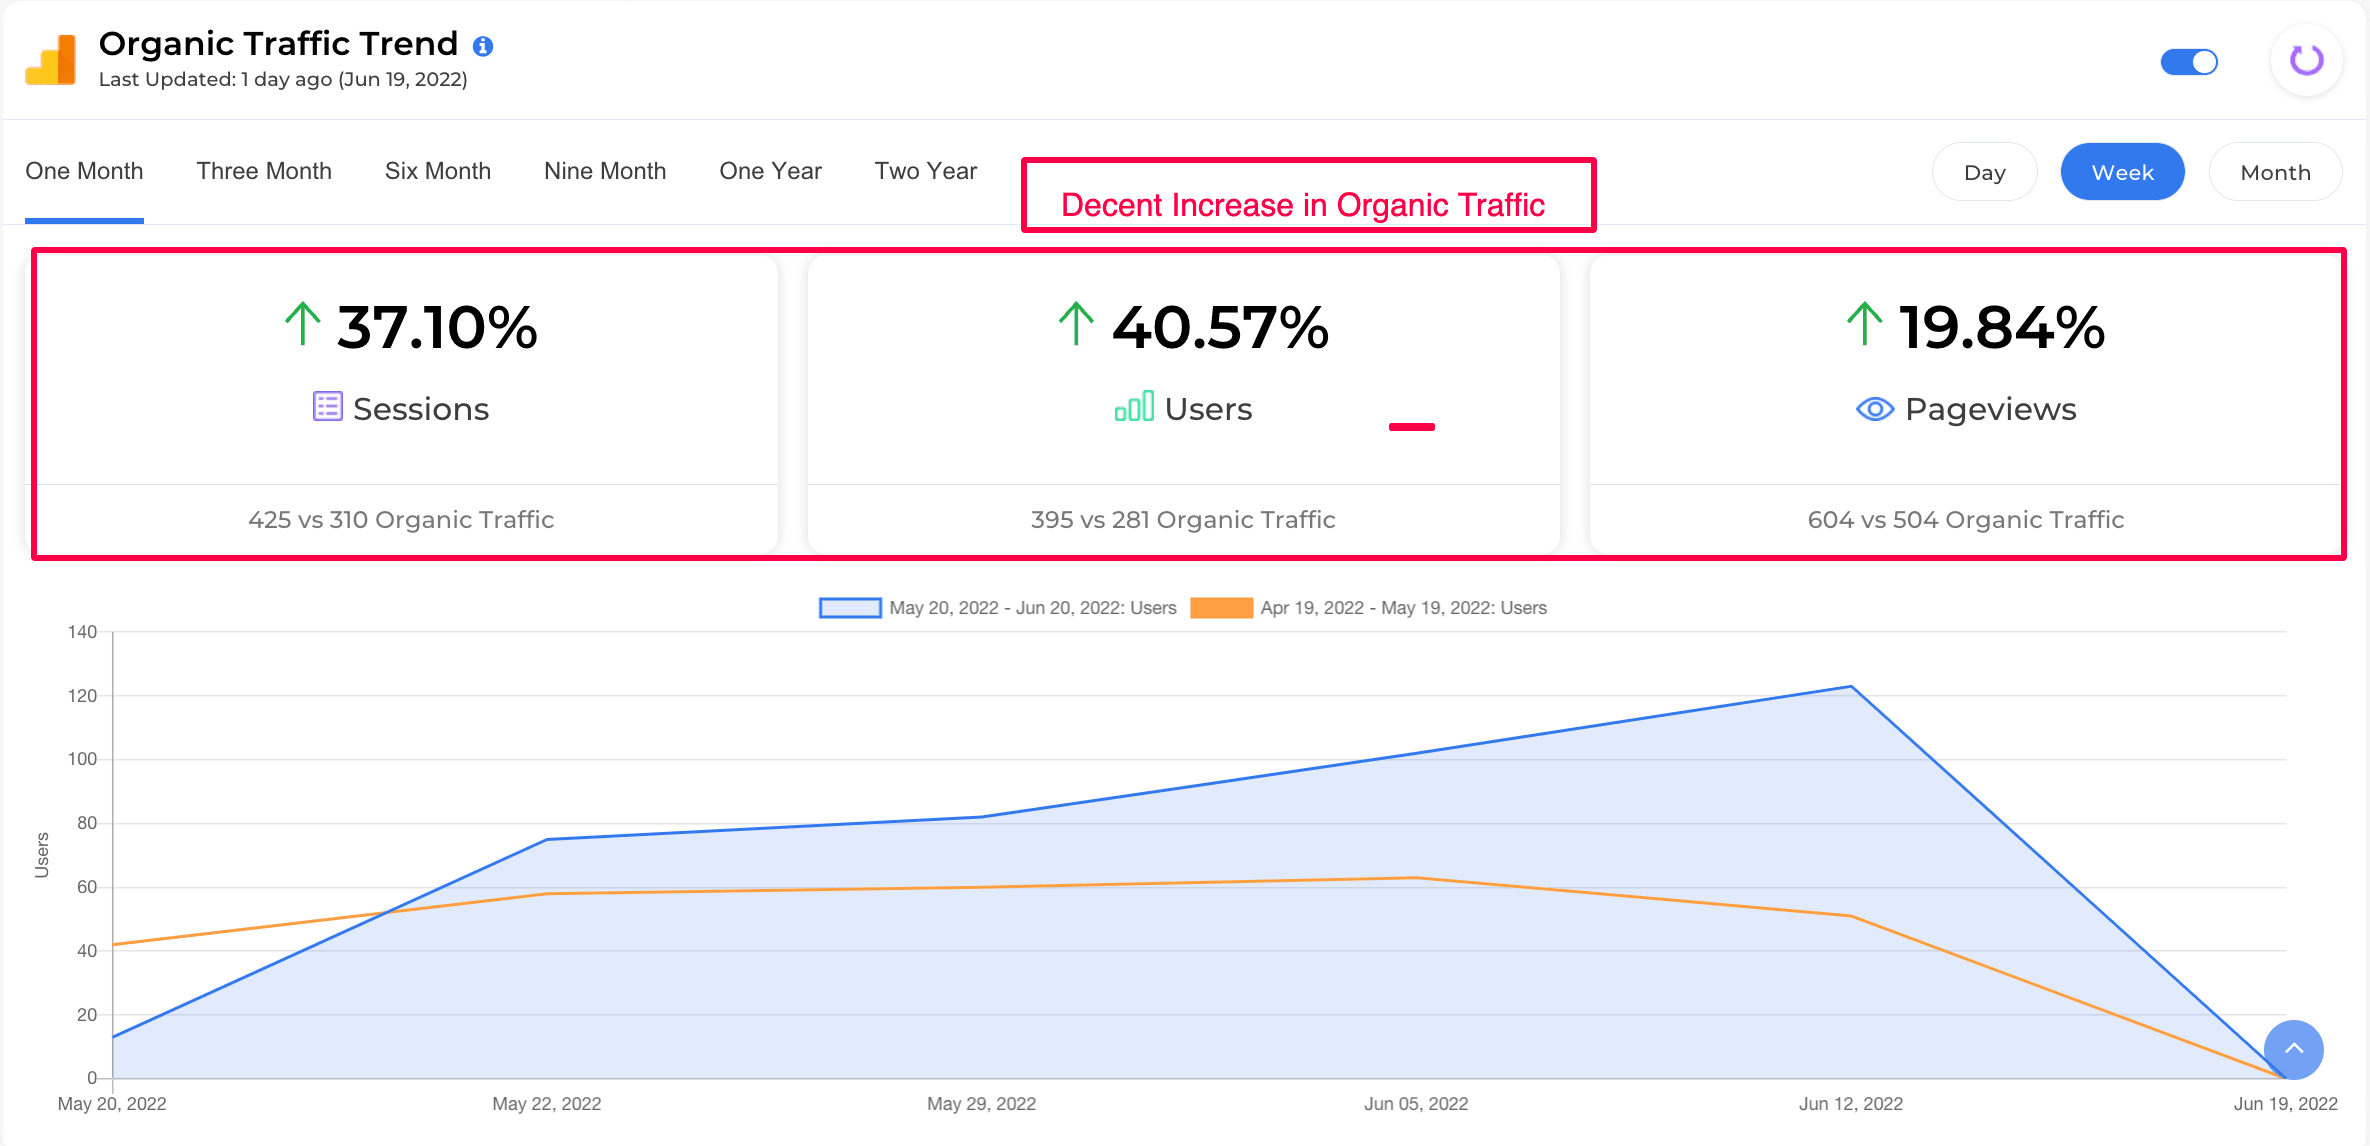Switch to the Six Month tab
The width and height of the screenshot is (2370, 1146).
(x=438, y=171)
